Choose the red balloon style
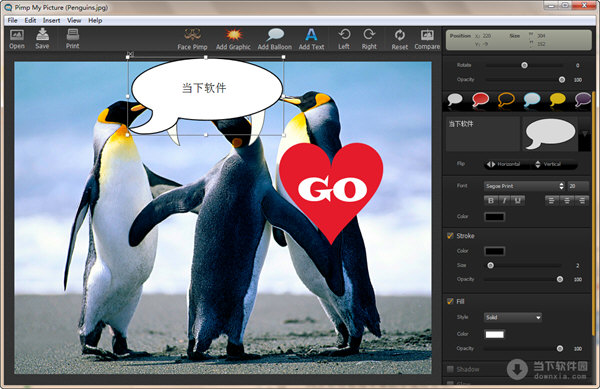Screen dimensions: 600x389 point(480,100)
